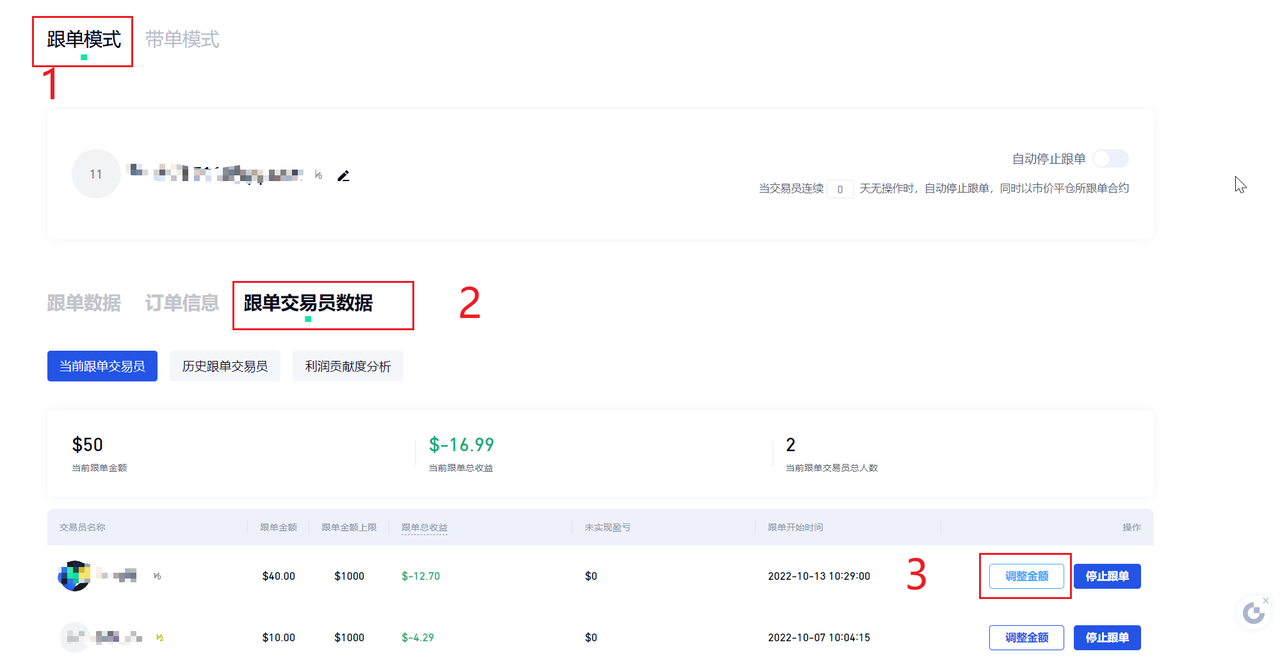Open 利润贡献度分析 view
This screenshot has width=1280, height=663.
tap(348, 366)
